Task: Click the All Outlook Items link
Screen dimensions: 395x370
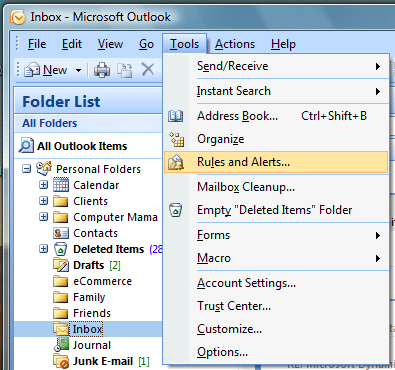Action: point(82,146)
